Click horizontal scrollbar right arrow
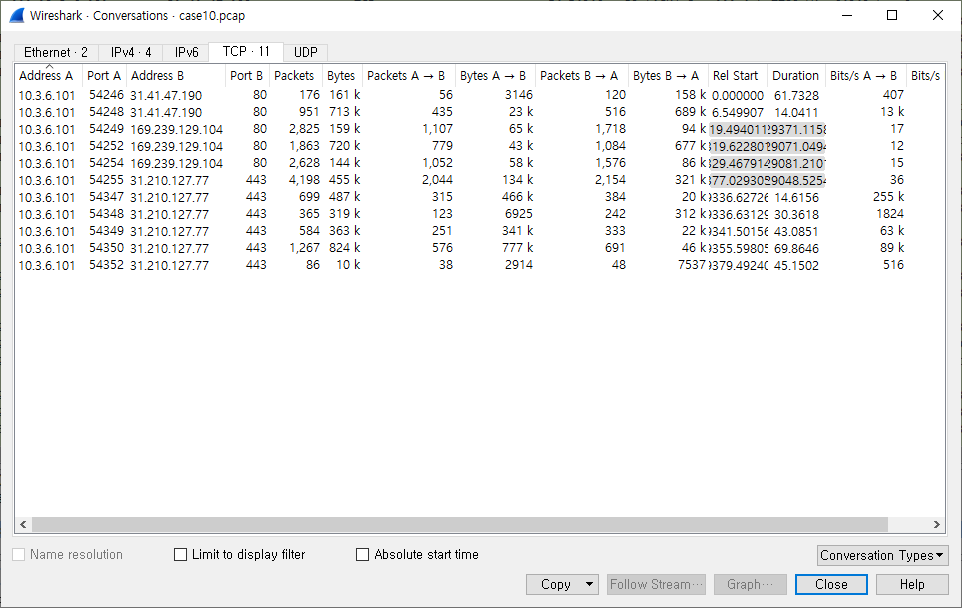This screenshot has height=608, width=962. (936, 525)
